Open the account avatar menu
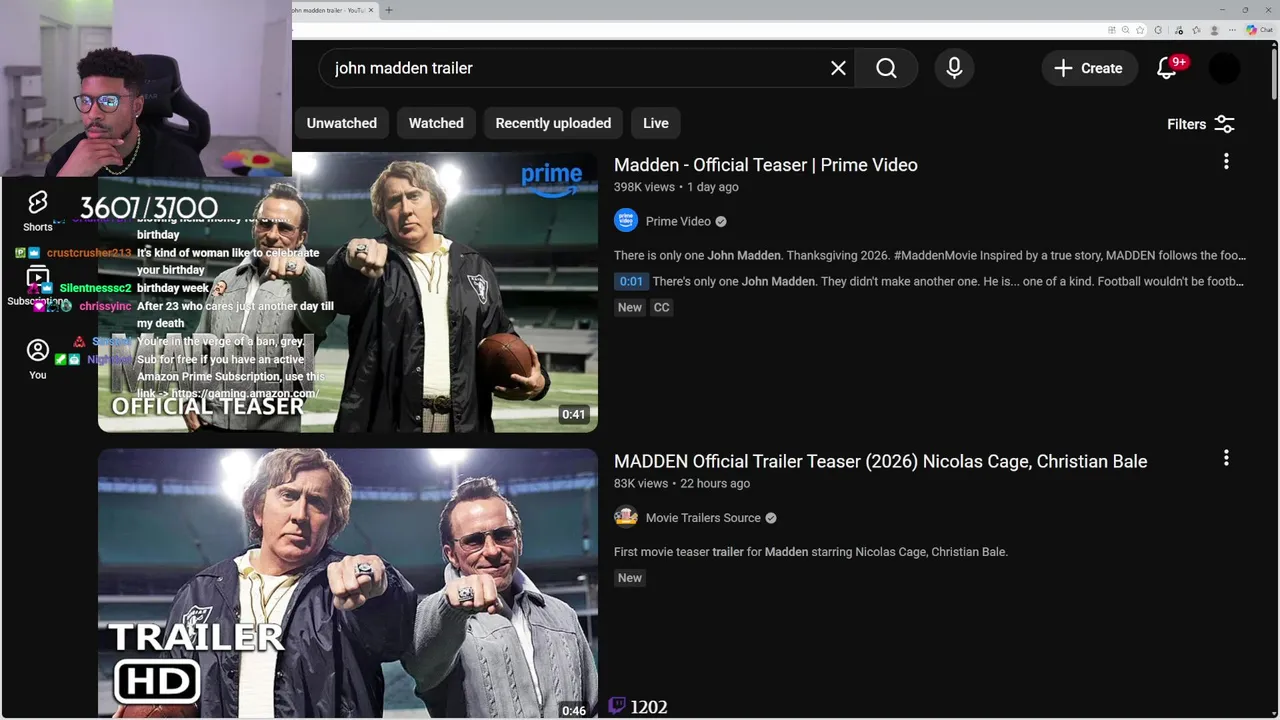Viewport: 1280px width, 720px height. (x=1225, y=68)
